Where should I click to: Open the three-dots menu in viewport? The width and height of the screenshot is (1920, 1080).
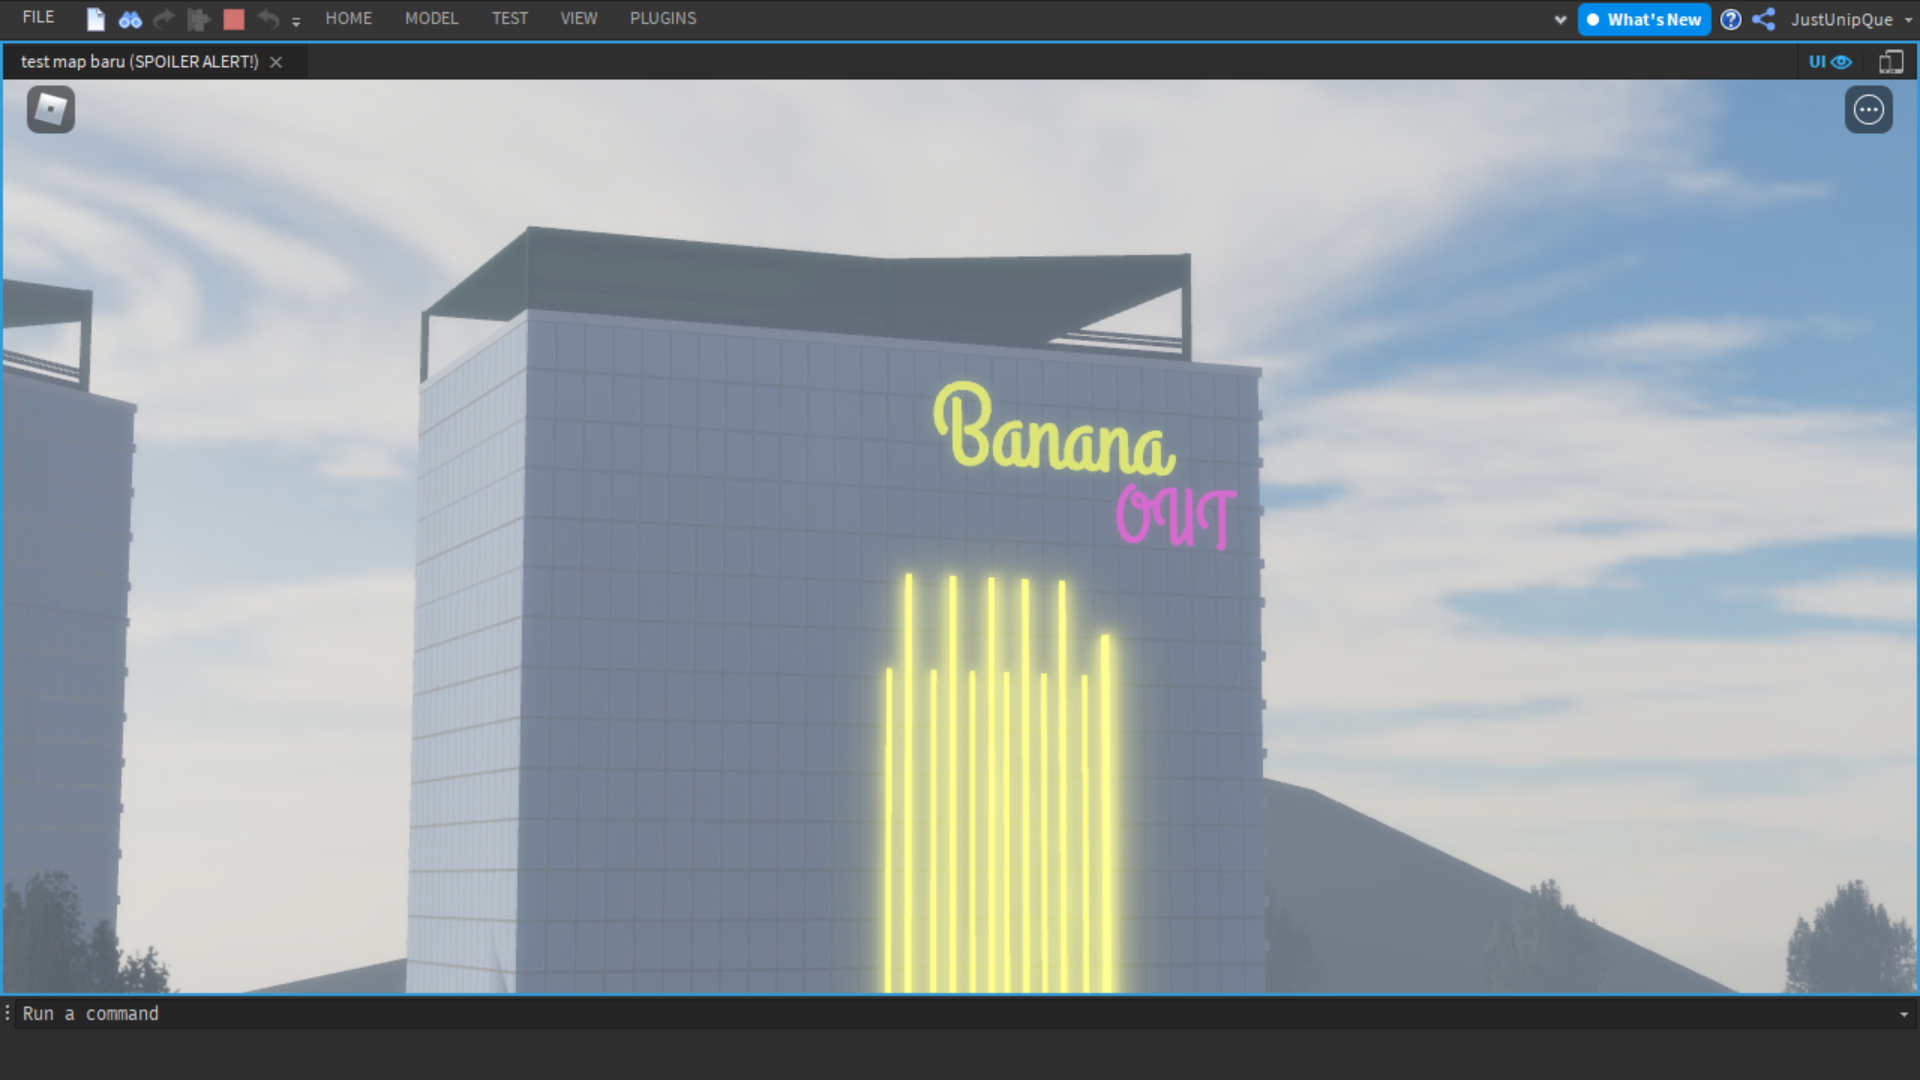(1869, 109)
